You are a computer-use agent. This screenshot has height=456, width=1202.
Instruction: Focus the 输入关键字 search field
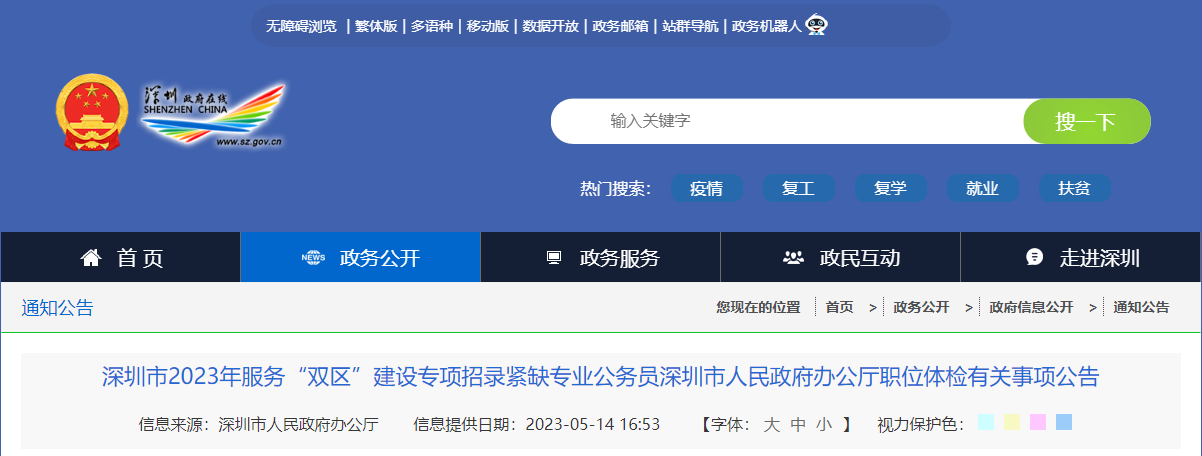click(x=780, y=121)
